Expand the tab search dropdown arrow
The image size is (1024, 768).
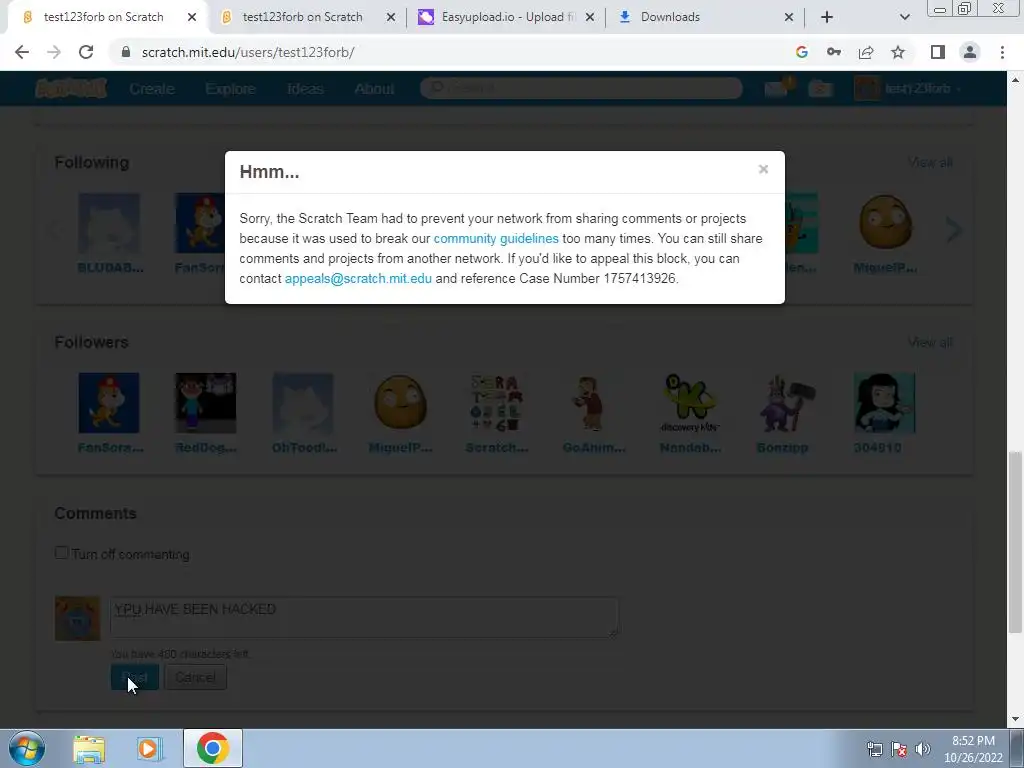point(904,17)
